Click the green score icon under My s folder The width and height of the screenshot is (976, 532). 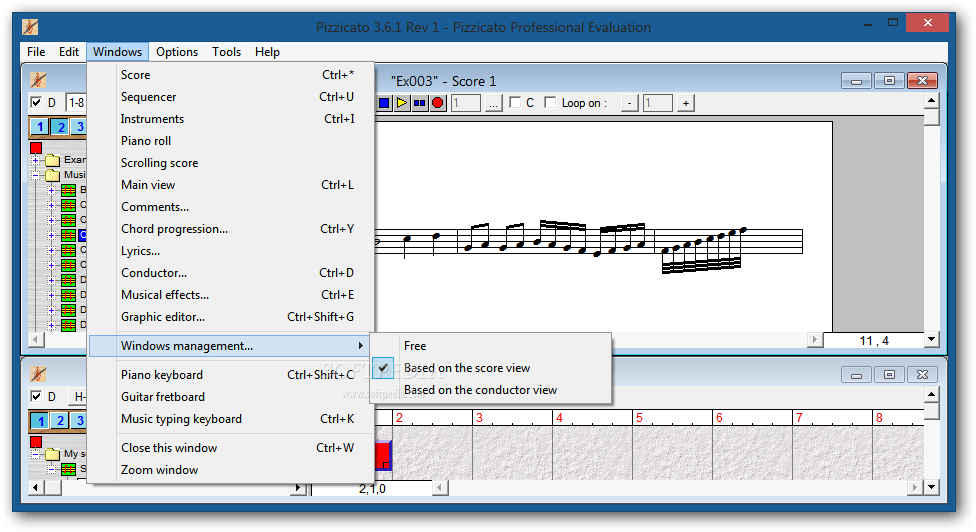[68, 469]
